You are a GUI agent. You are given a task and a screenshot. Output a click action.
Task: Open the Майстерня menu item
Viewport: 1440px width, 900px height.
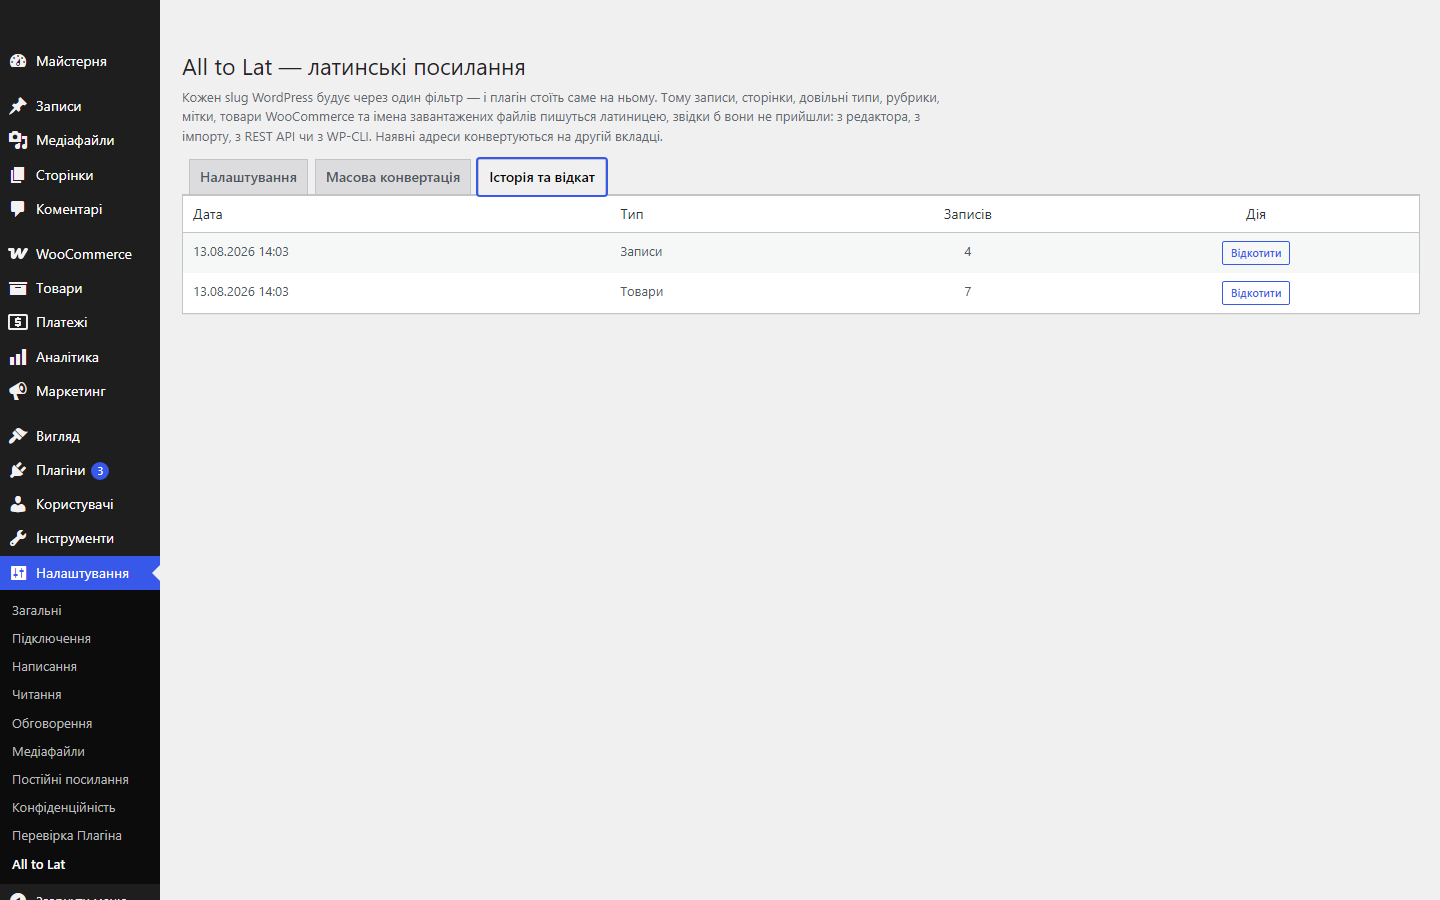(x=80, y=61)
